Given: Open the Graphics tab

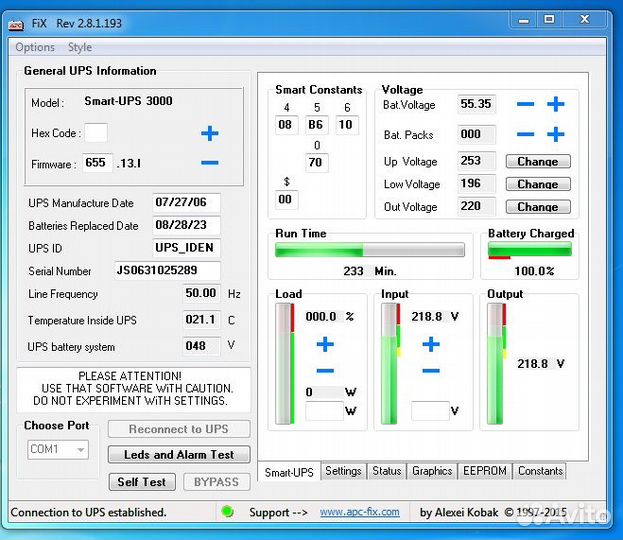Looking at the screenshot, I should coord(432,471).
